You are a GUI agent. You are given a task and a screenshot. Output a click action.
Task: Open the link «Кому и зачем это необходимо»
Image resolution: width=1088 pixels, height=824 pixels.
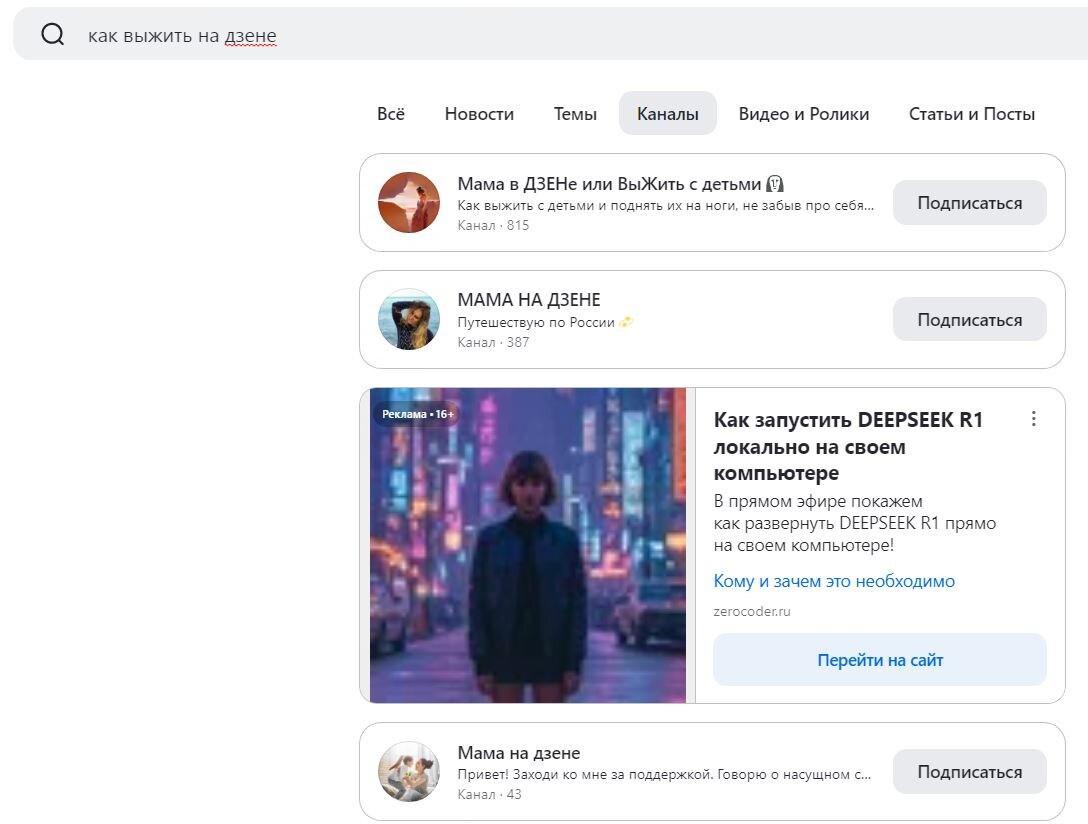click(x=833, y=581)
